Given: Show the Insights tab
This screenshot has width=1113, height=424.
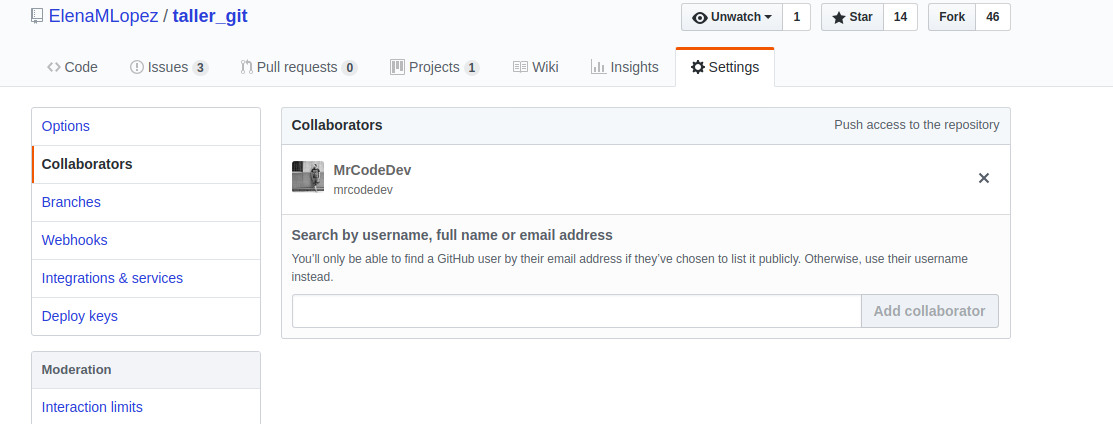Looking at the screenshot, I should [x=625, y=67].
